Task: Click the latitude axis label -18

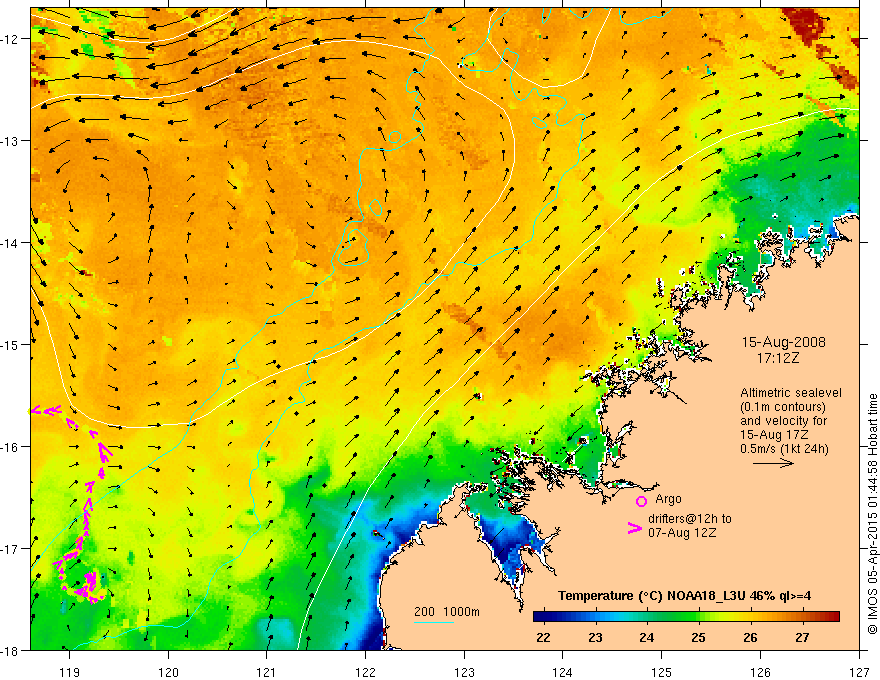Action: (x=9, y=650)
